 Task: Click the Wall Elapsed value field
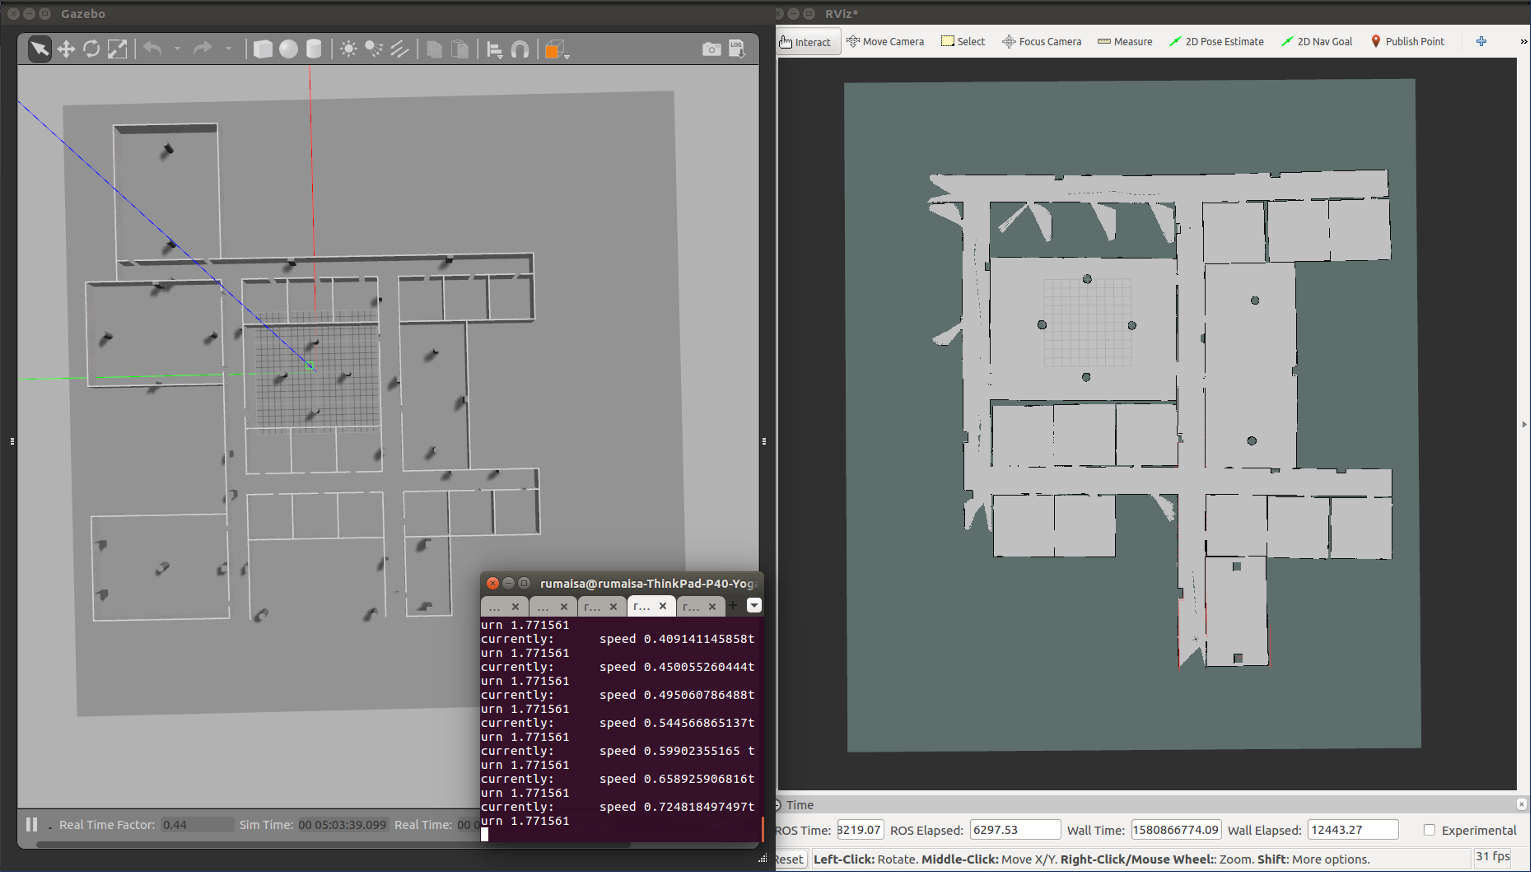coord(1353,830)
